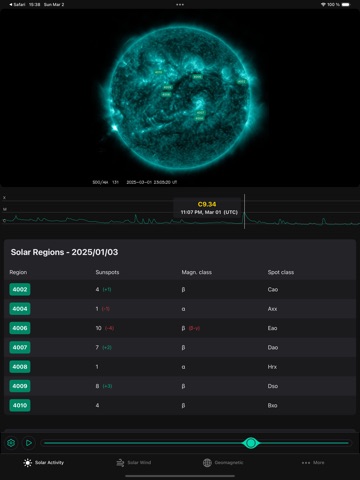Click spot class 'Axx' for region 4004

click(272, 309)
